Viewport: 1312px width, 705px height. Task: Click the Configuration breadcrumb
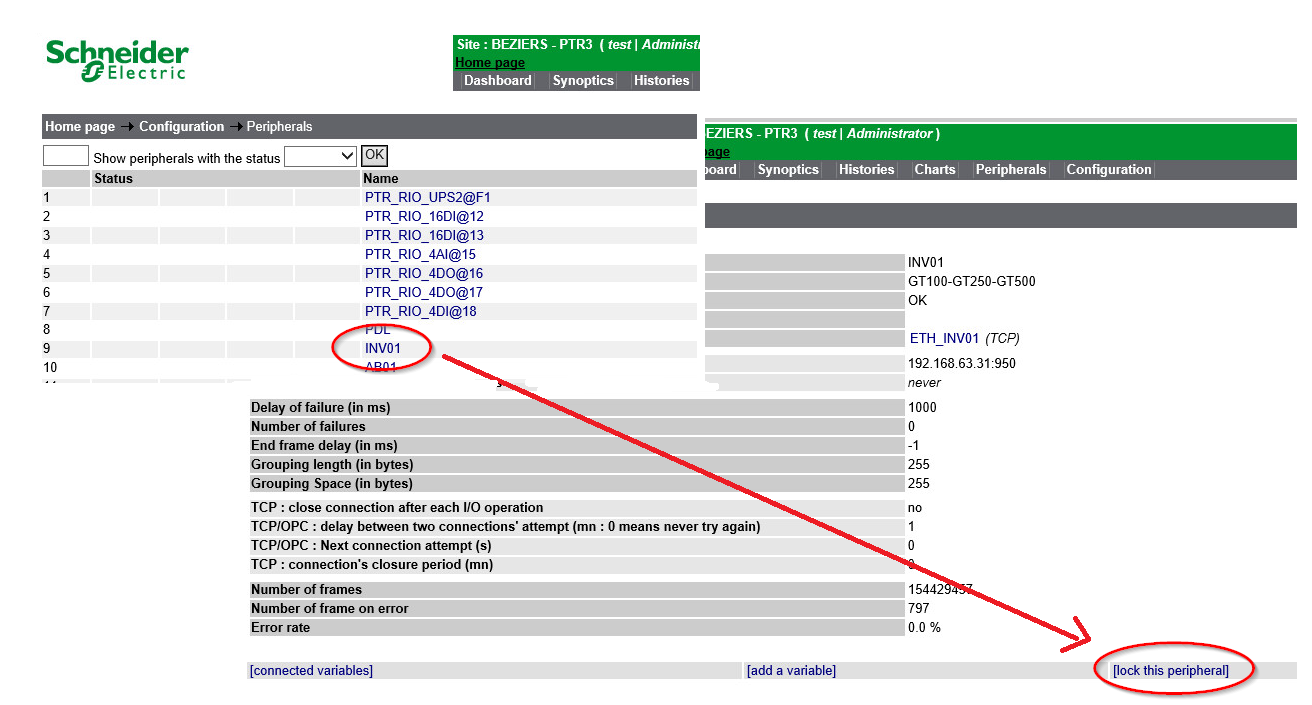tap(181, 127)
